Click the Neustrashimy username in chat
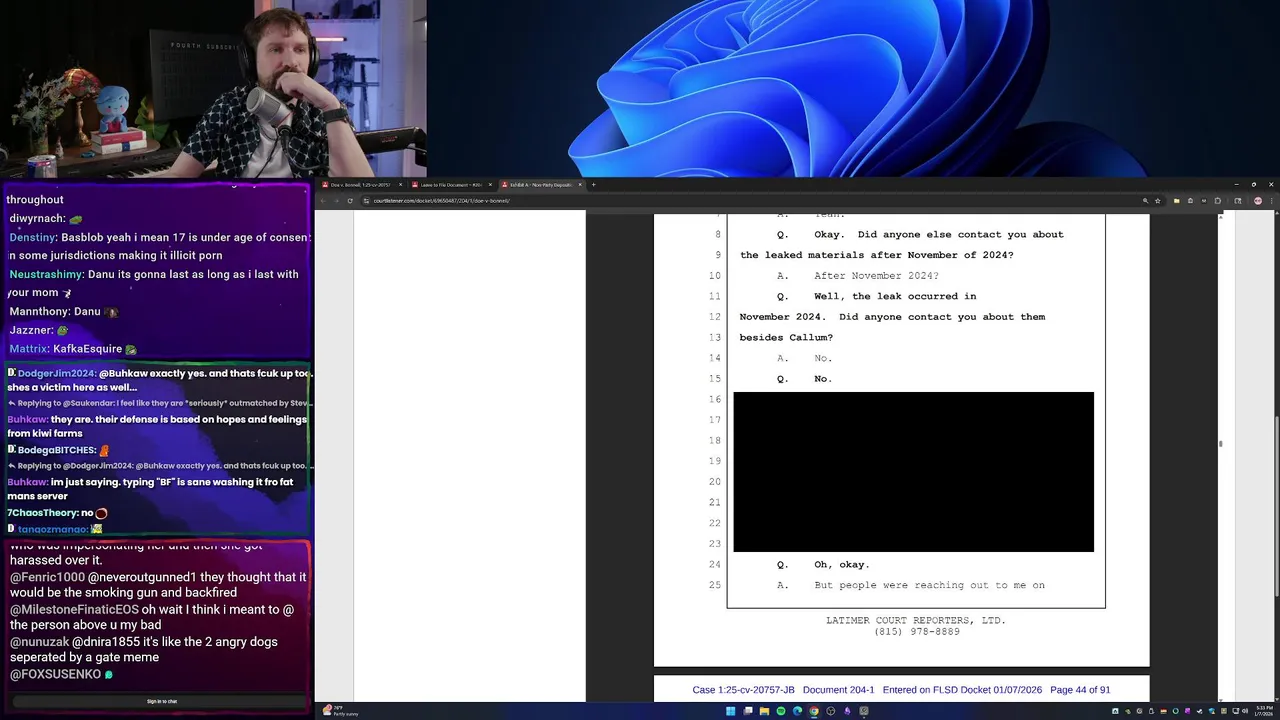Viewport: 1280px width, 720px height. (47, 274)
